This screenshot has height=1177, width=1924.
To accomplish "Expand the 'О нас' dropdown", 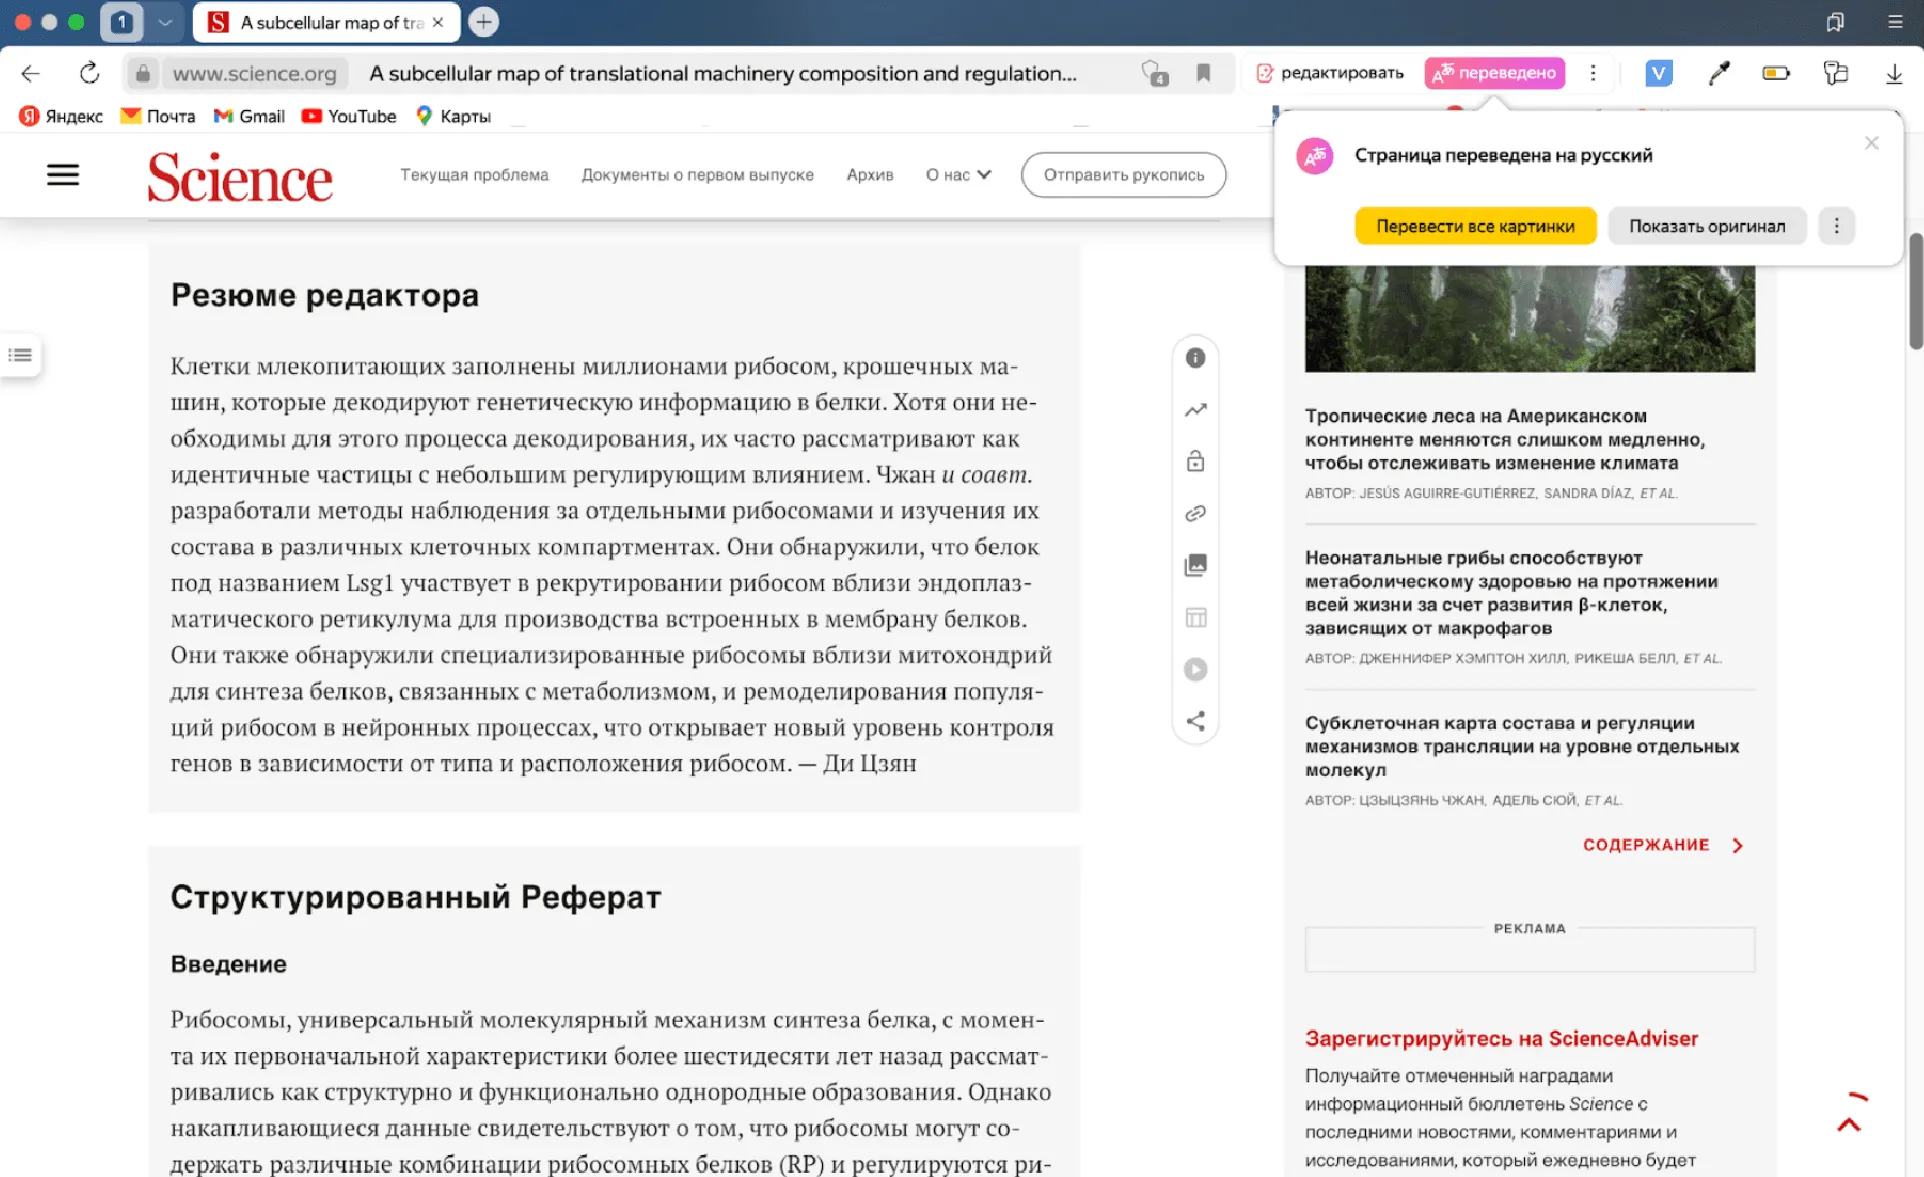I will click(x=958, y=175).
